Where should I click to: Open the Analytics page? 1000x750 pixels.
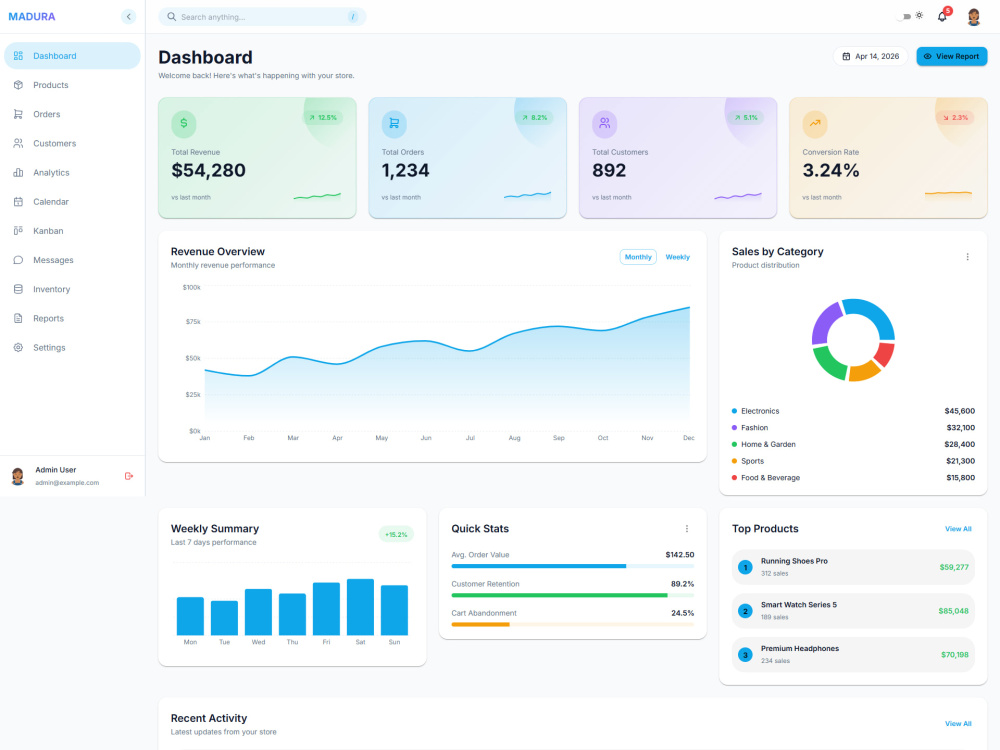[x=72, y=173]
